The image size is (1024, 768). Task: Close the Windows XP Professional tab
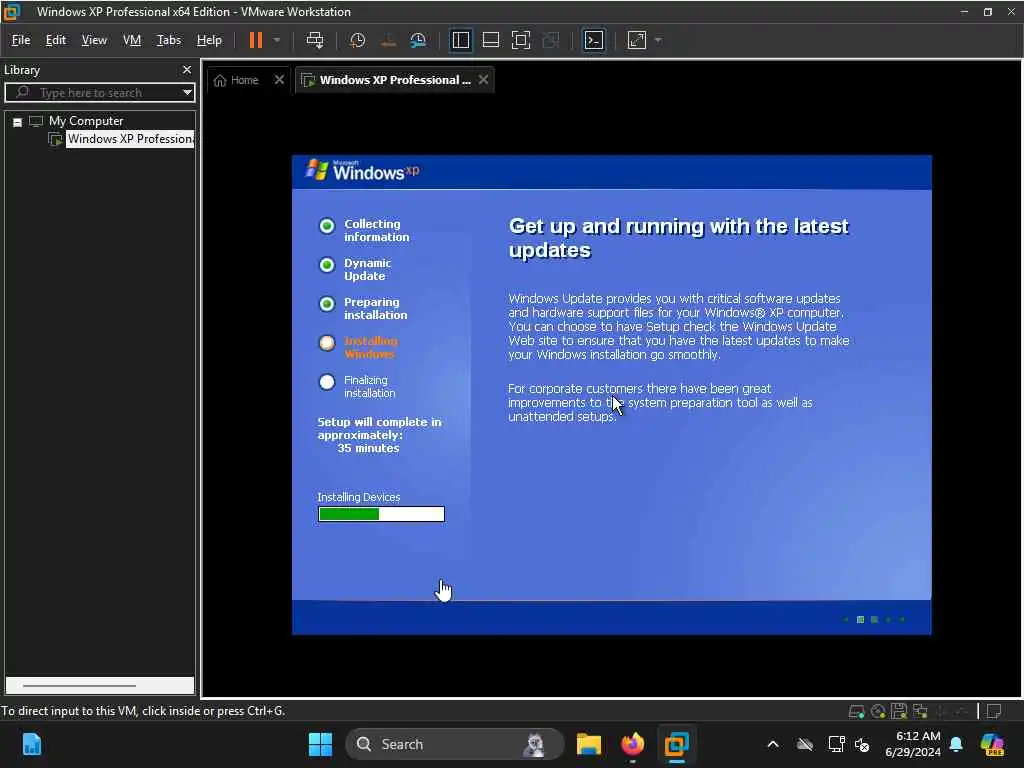pyautogui.click(x=483, y=80)
